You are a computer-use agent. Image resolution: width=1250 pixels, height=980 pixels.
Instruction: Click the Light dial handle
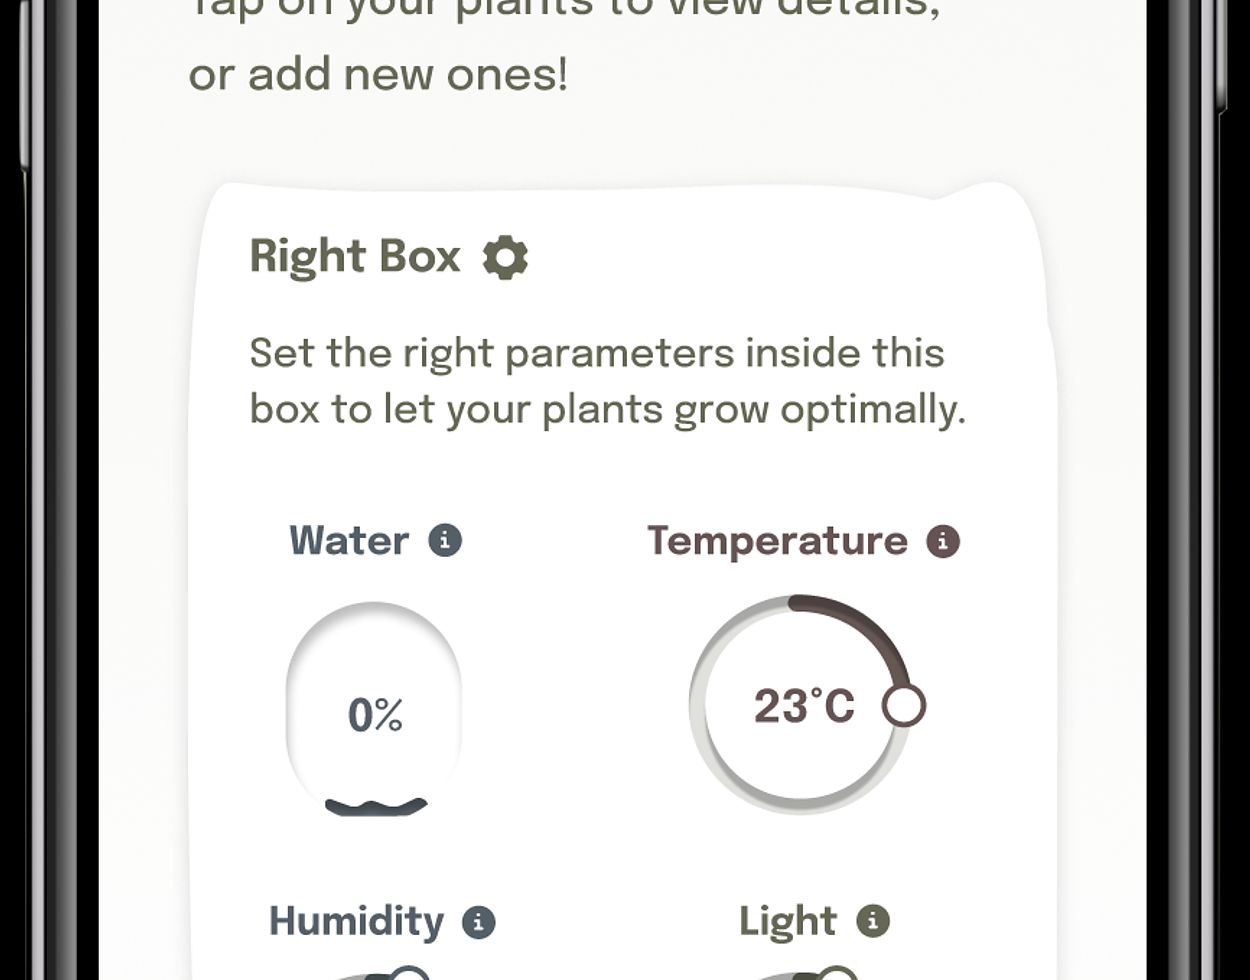point(837,974)
